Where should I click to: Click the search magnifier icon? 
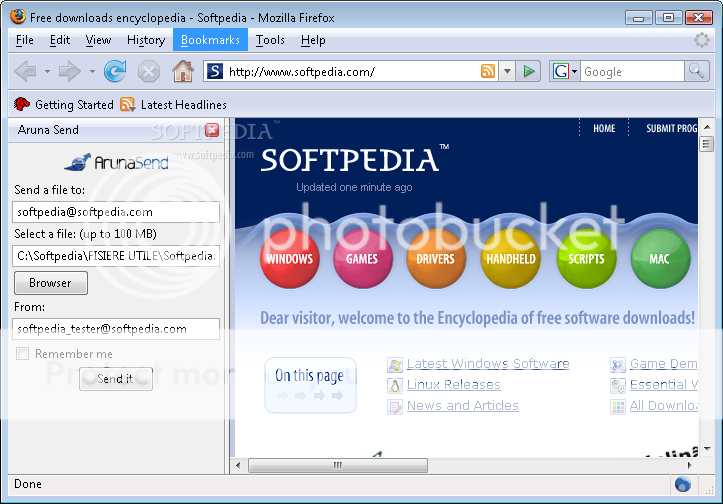(x=696, y=71)
